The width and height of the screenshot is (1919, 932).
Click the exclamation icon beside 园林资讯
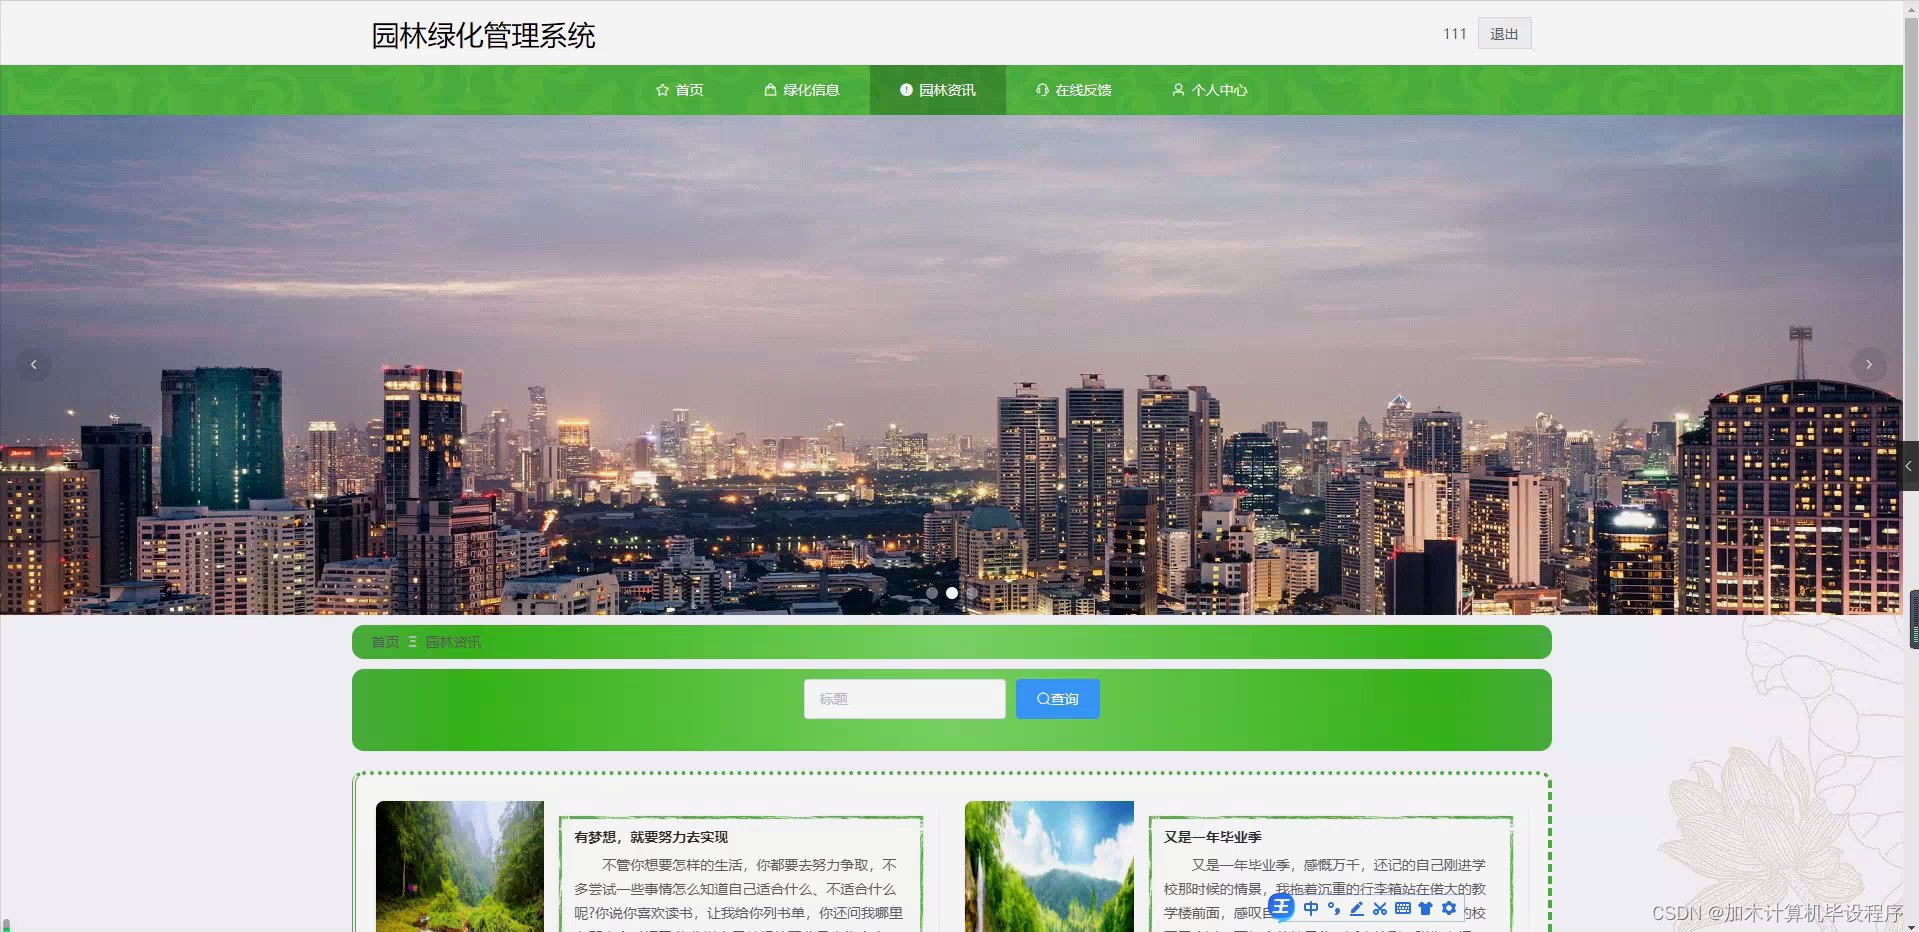point(905,90)
